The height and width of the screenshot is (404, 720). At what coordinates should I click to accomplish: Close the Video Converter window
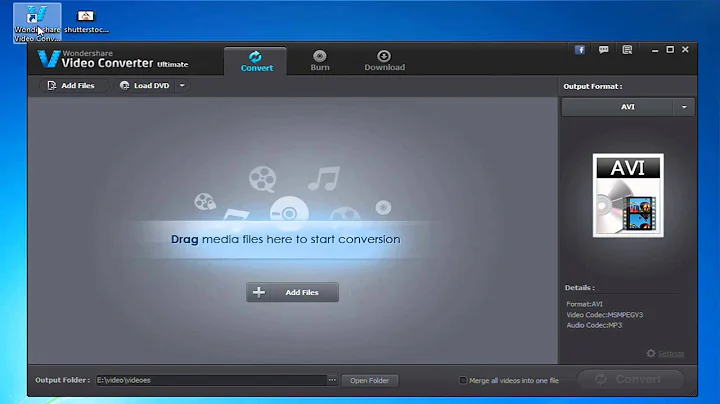(685, 49)
